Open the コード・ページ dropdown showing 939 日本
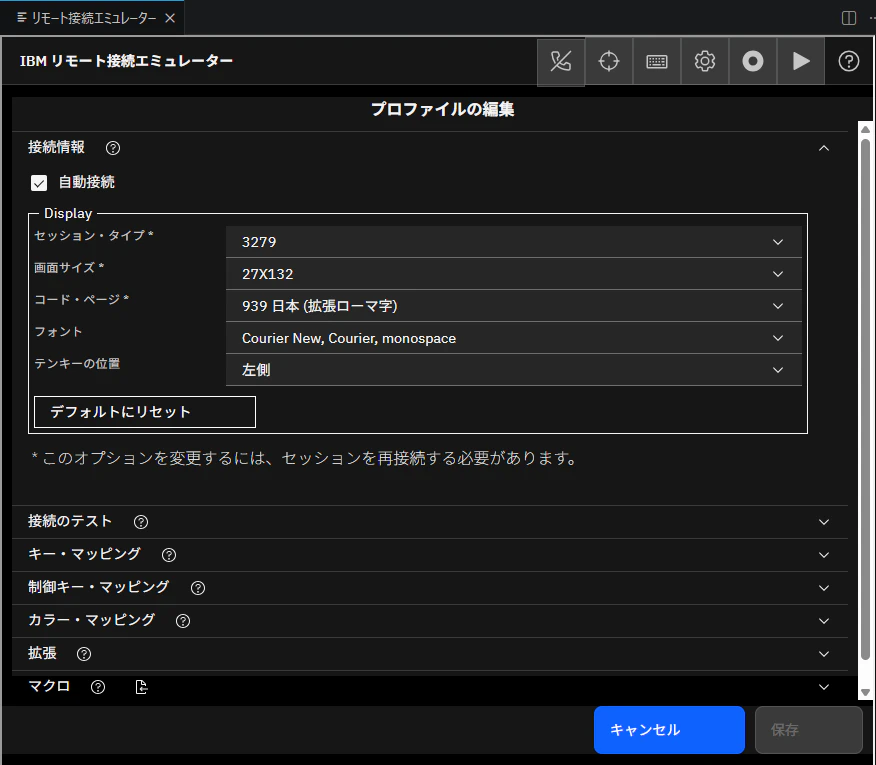The height and width of the screenshot is (765, 876). click(513, 306)
